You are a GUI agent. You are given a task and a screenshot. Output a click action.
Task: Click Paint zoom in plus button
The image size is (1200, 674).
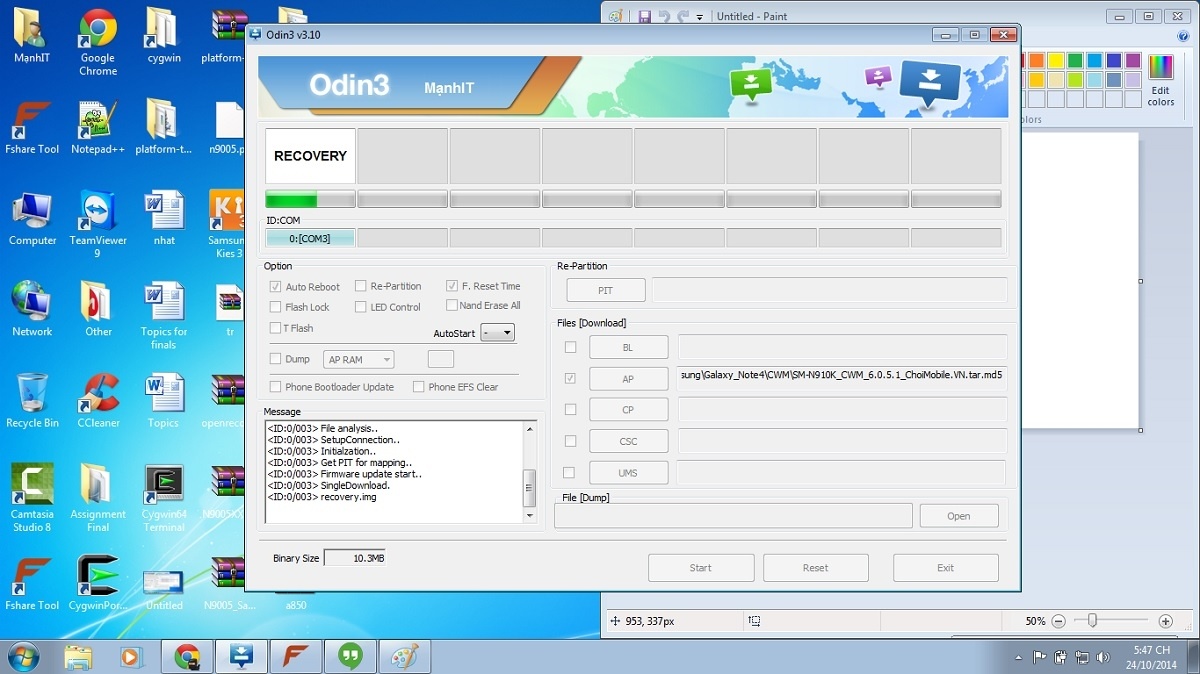[1166, 621]
